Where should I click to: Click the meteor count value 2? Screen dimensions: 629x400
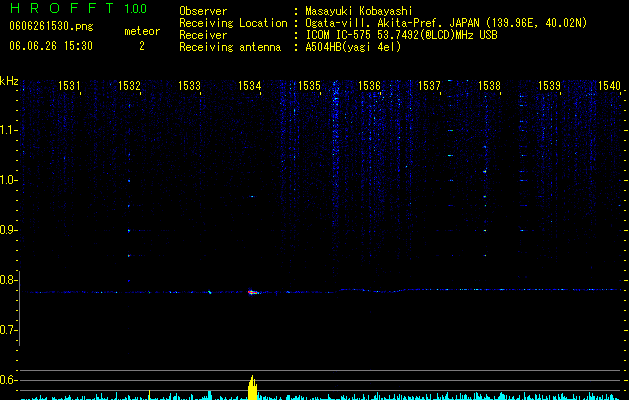point(142,46)
